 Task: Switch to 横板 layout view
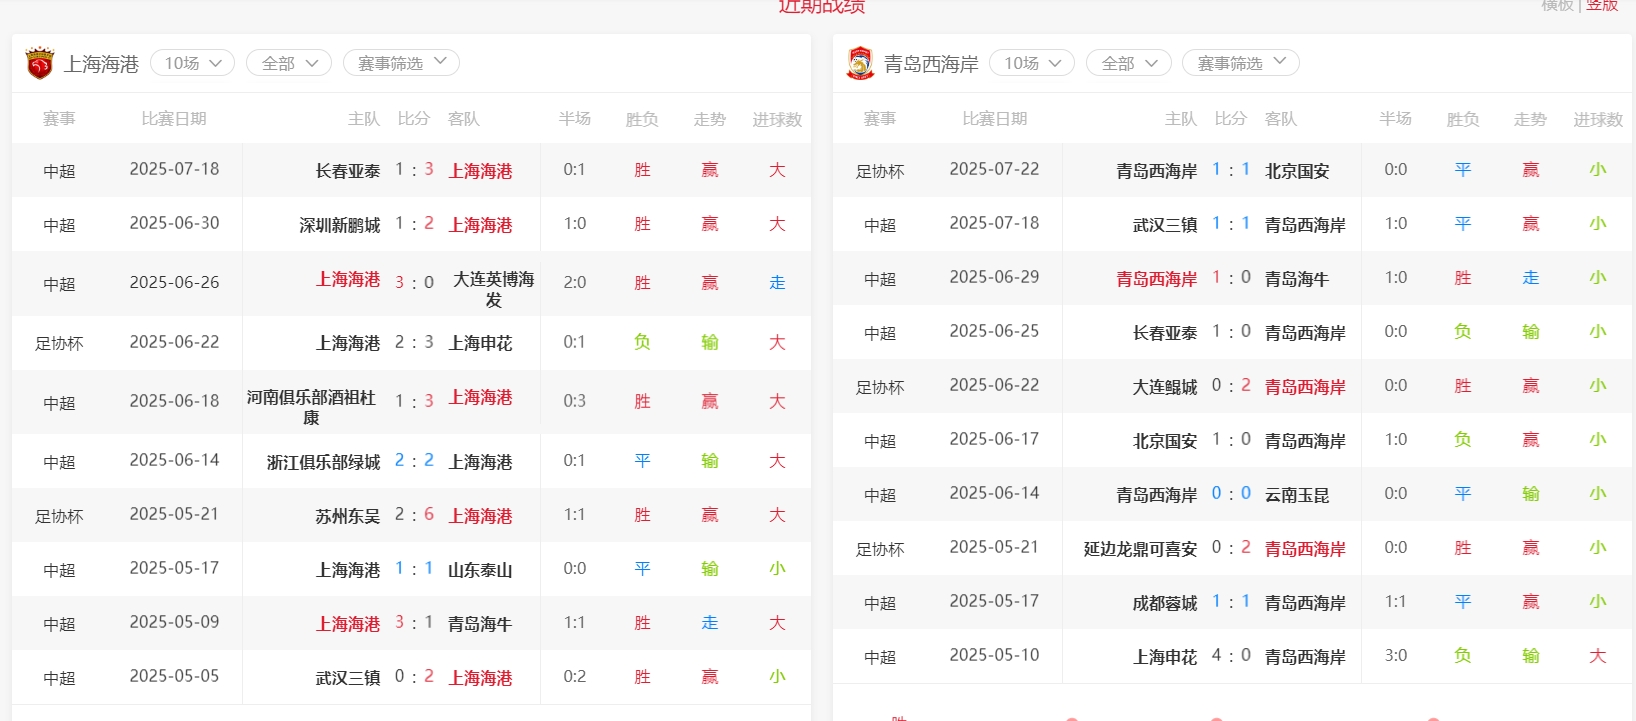1557,6
